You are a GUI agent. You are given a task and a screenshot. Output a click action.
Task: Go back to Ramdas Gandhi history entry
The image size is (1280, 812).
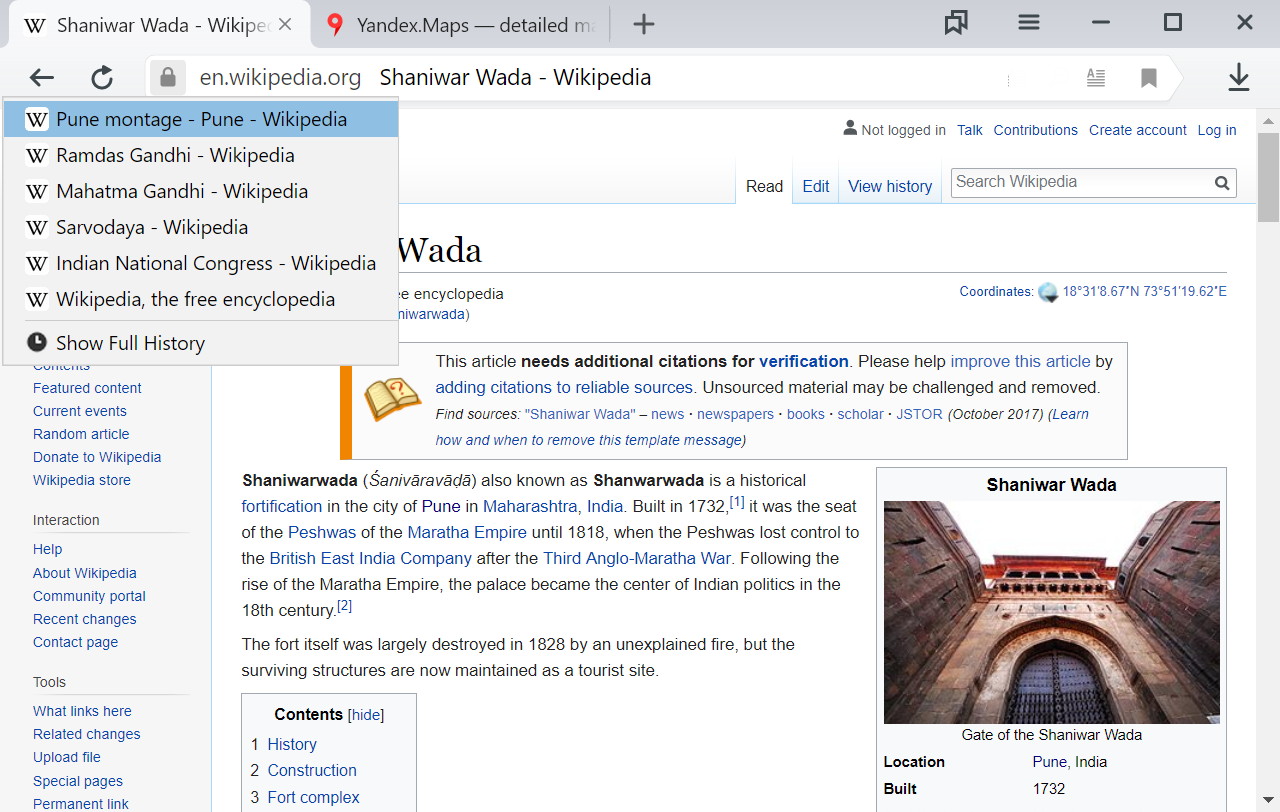201,155
